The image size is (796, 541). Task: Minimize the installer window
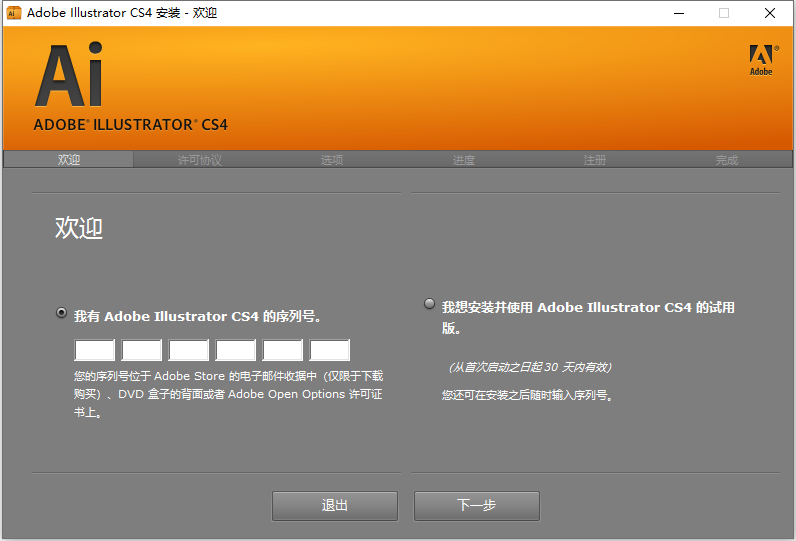click(x=679, y=13)
